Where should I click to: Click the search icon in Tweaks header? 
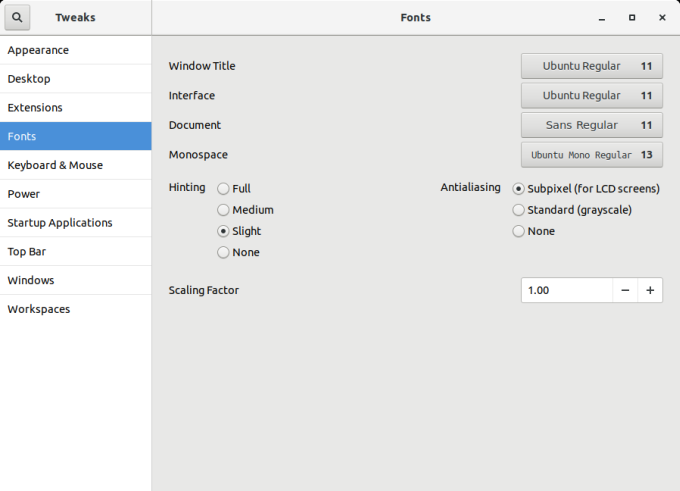[17, 17]
